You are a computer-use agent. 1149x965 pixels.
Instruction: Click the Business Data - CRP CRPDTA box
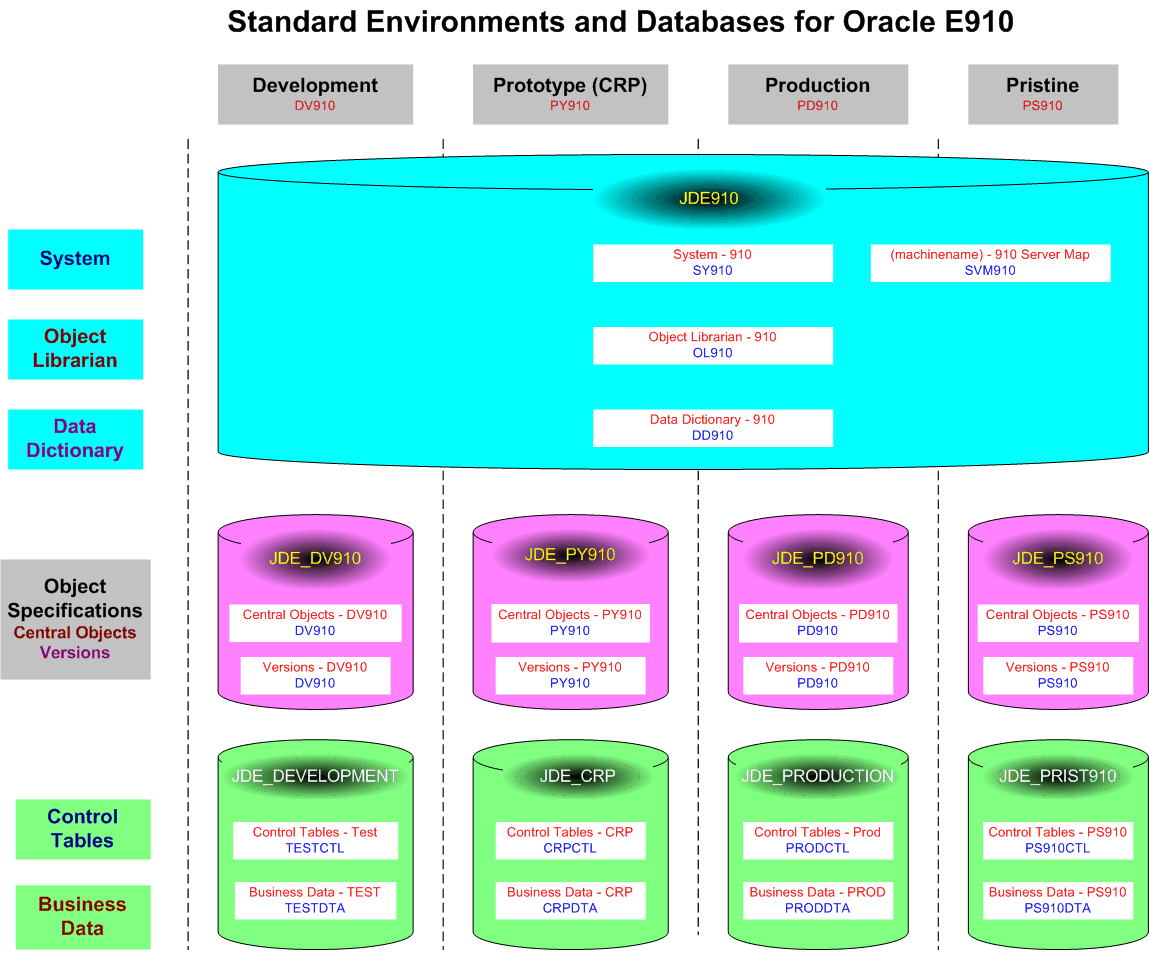tap(570, 901)
